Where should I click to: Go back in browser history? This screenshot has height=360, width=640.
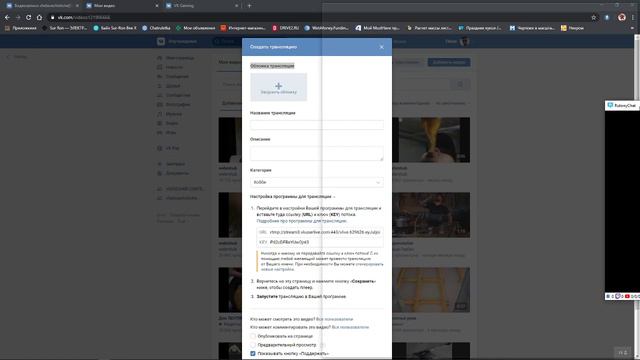pyautogui.click(x=7, y=18)
